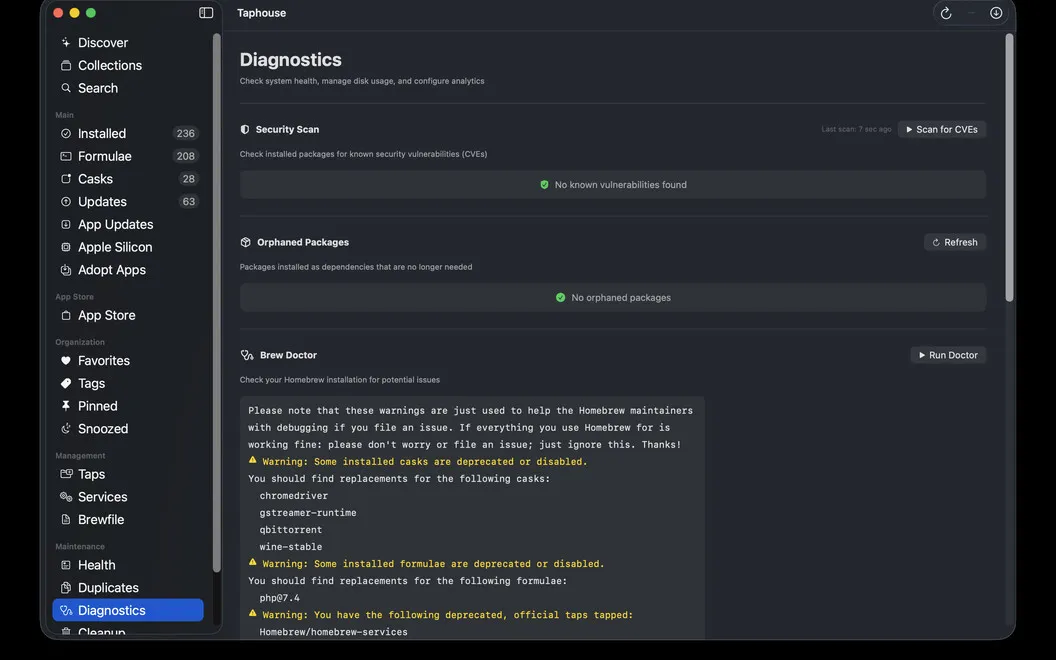Image resolution: width=1056 pixels, height=660 pixels.
Task: Click the Taps icon in sidebar
Action: (66, 474)
